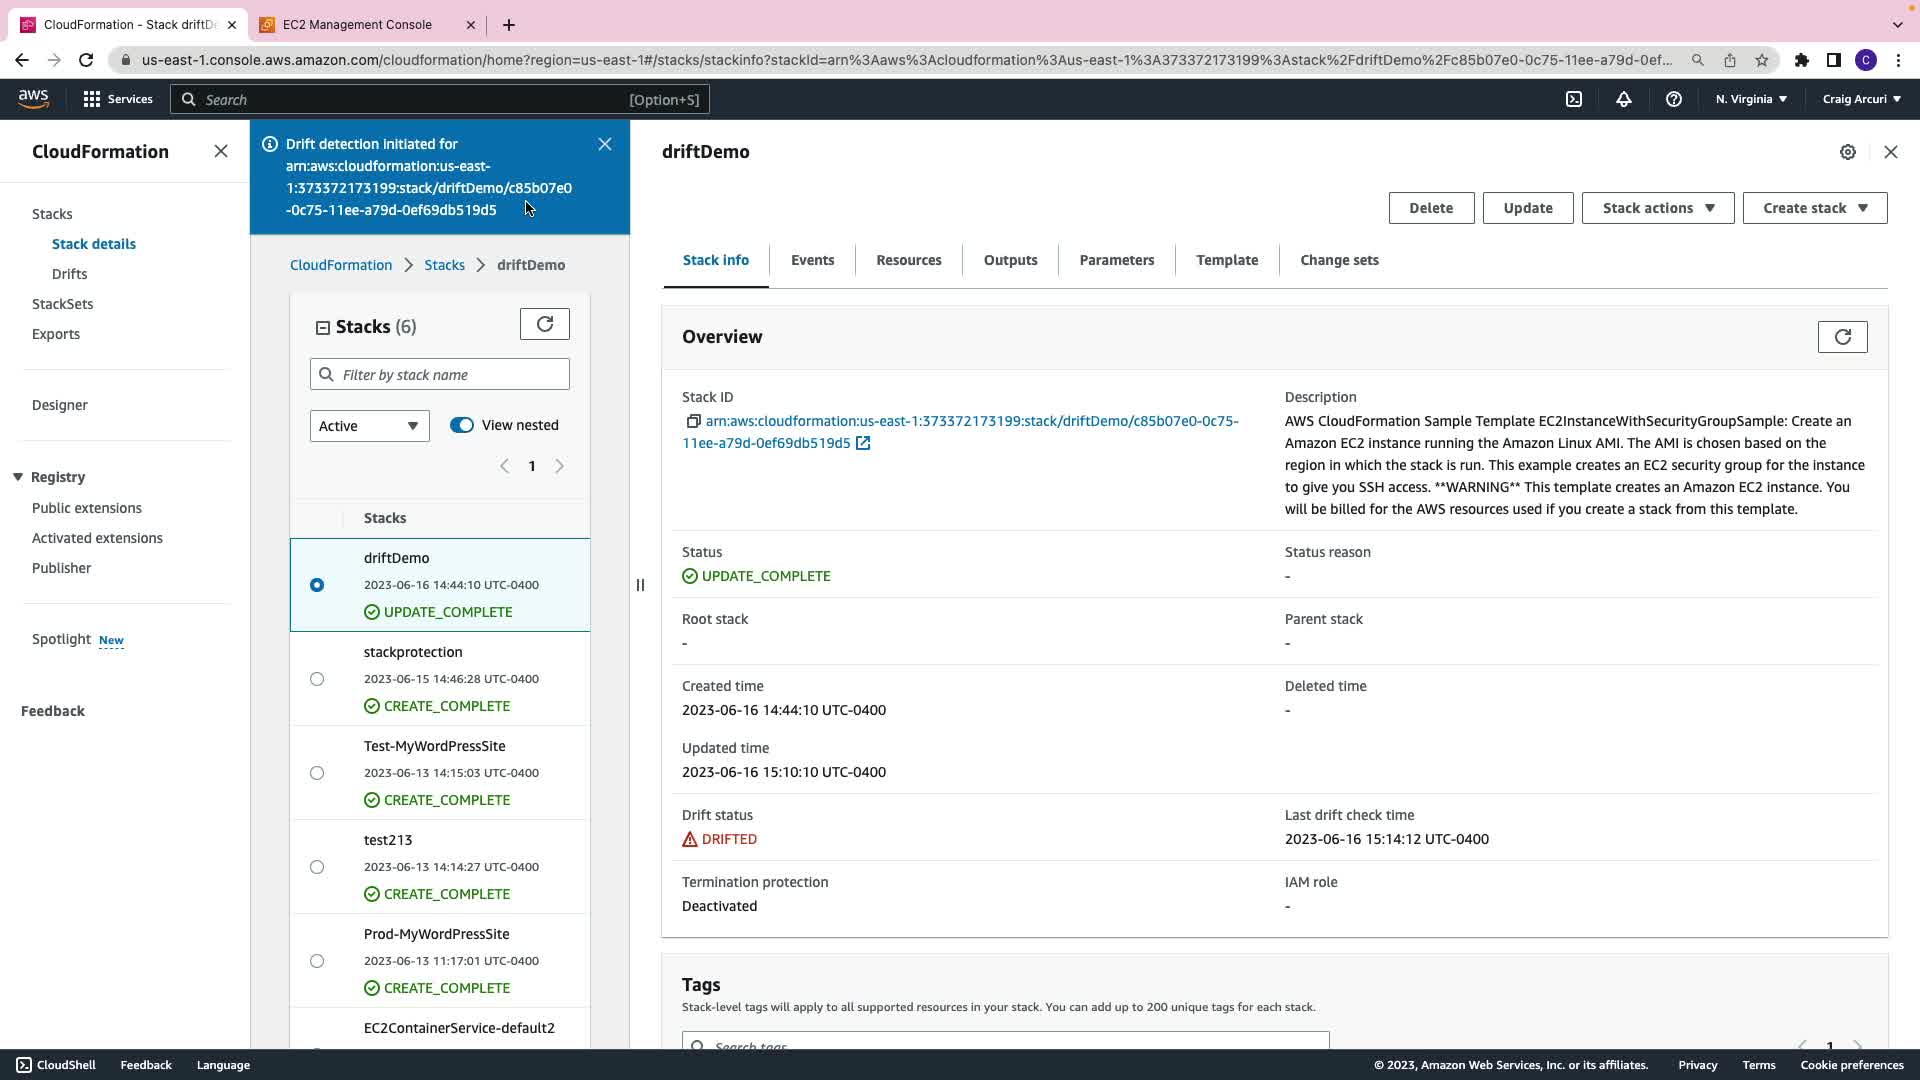Switch to the Resources tab
This screenshot has height=1080, width=1920.
(908, 260)
